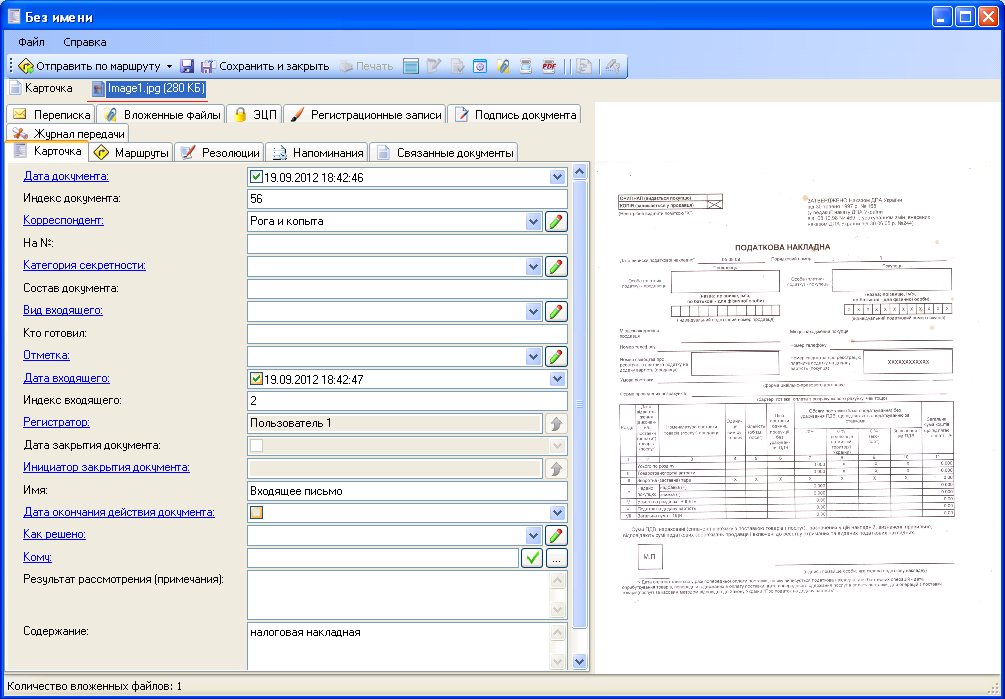Open the Файл menu
1005x699 pixels.
click(x=30, y=42)
